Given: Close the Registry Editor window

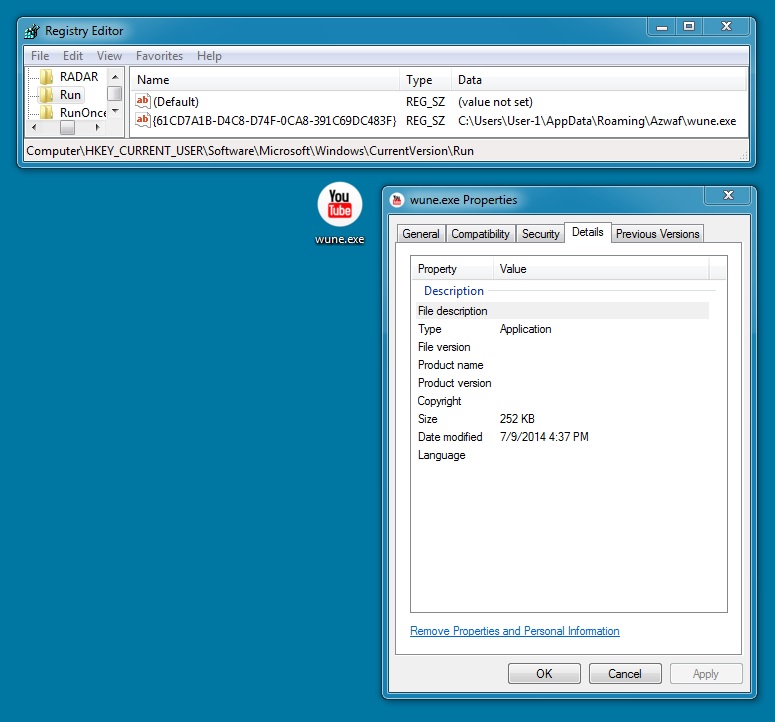Looking at the screenshot, I should (726, 27).
